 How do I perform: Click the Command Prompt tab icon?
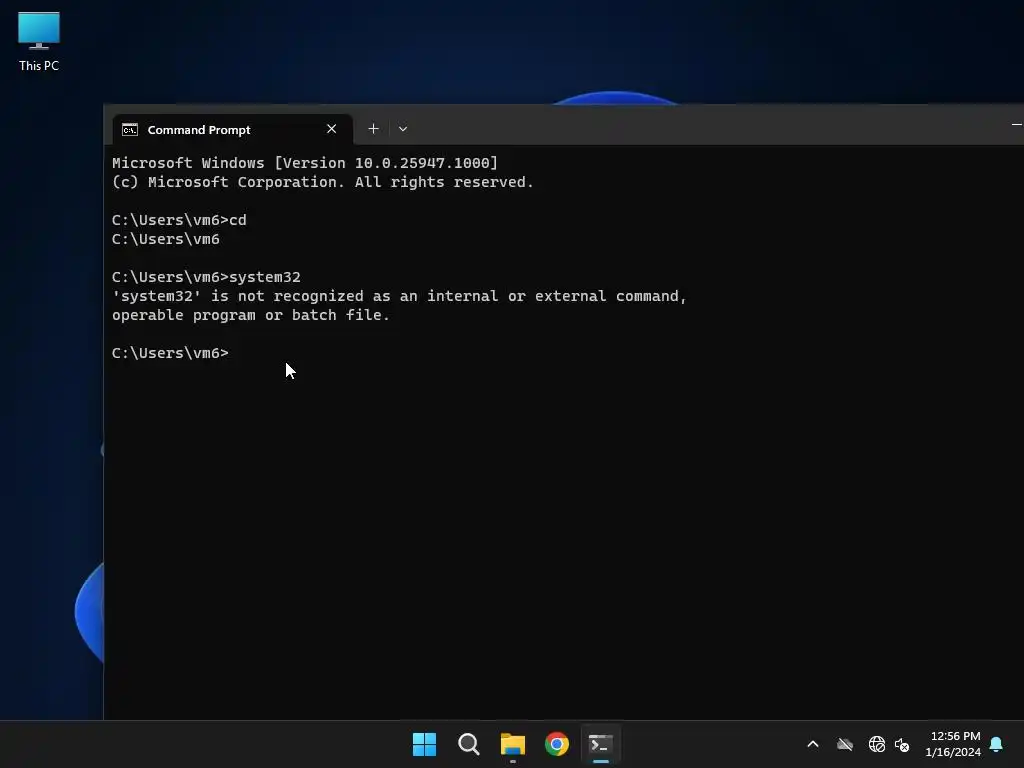coord(130,129)
